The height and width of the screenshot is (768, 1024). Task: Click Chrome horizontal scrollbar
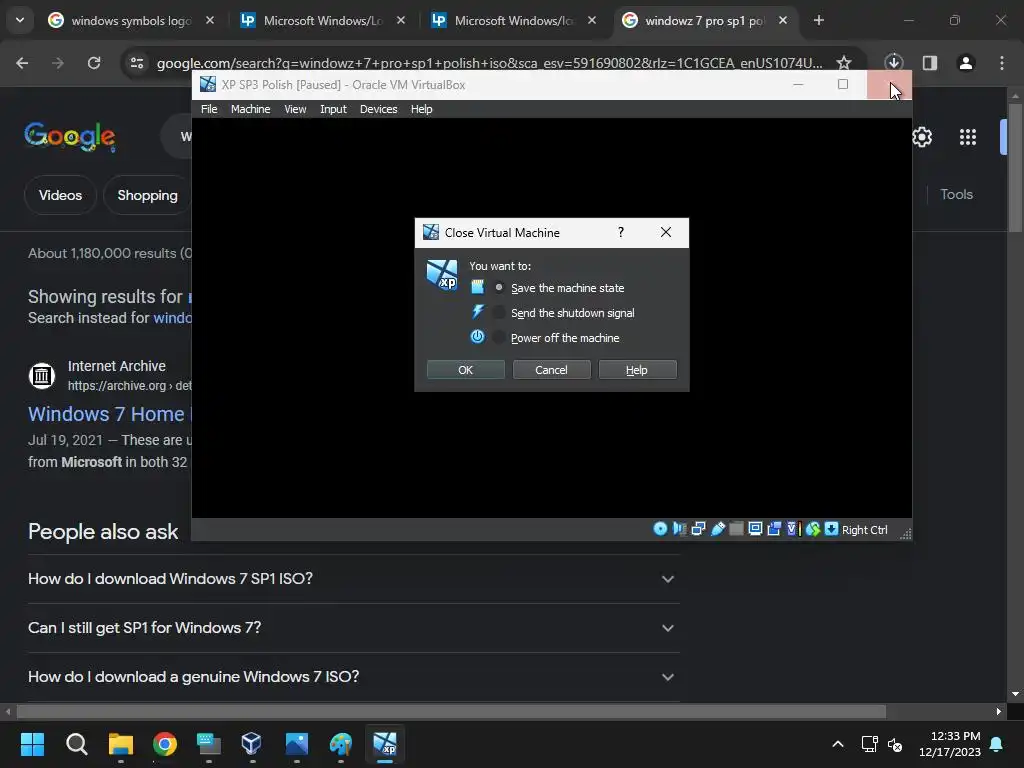click(451, 711)
